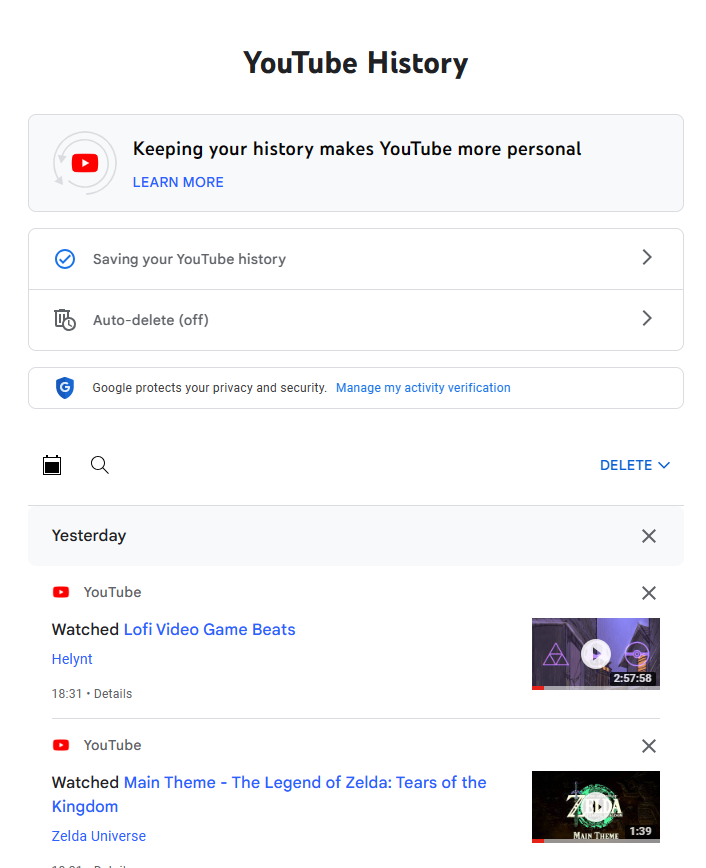The height and width of the screenshot is (868, 706).
Task: Click YouTube logo icon above Zelda entry
Action: pyautogui.click(x=61, y=745)
